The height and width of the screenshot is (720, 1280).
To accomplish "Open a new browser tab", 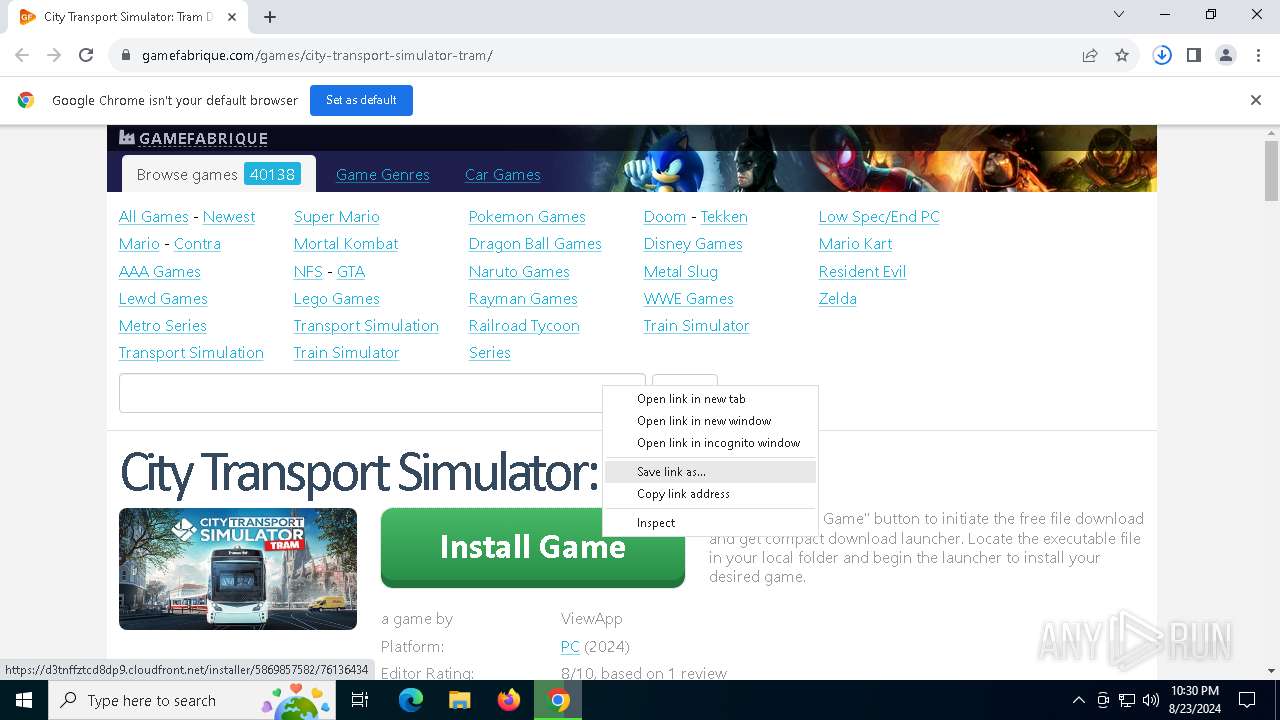I will [270, 17].
